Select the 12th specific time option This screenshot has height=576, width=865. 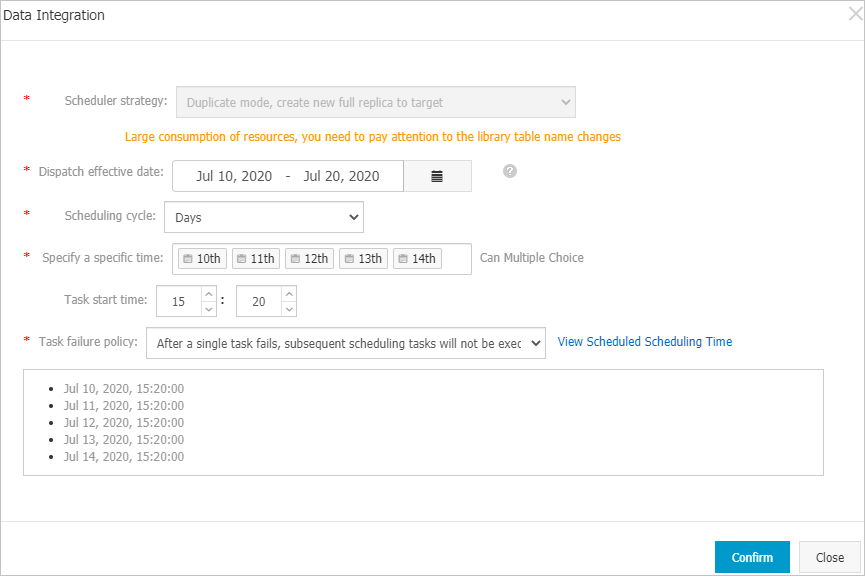pyautogui.click(x=309, y=258)
